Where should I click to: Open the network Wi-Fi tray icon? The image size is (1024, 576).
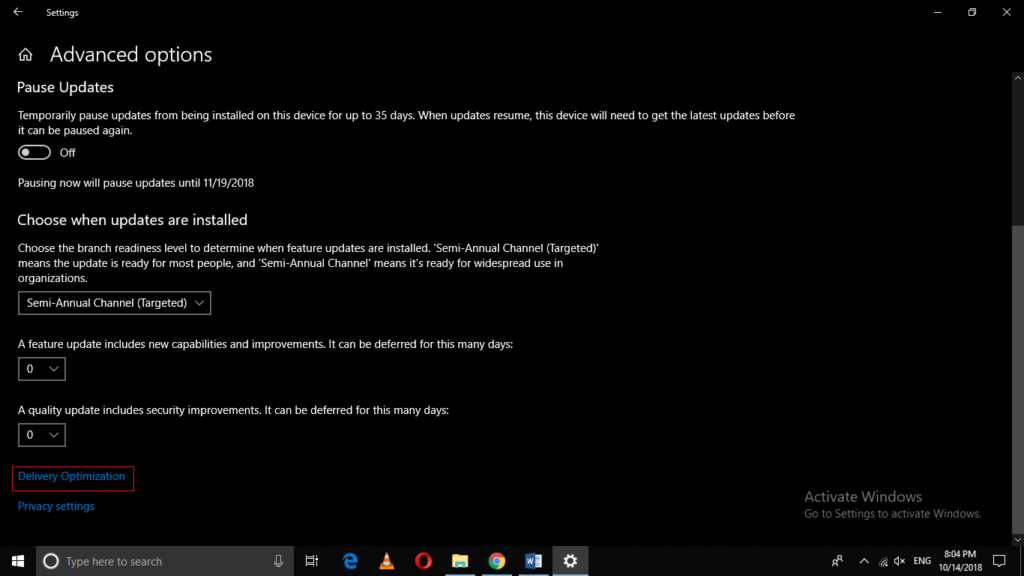883,562
